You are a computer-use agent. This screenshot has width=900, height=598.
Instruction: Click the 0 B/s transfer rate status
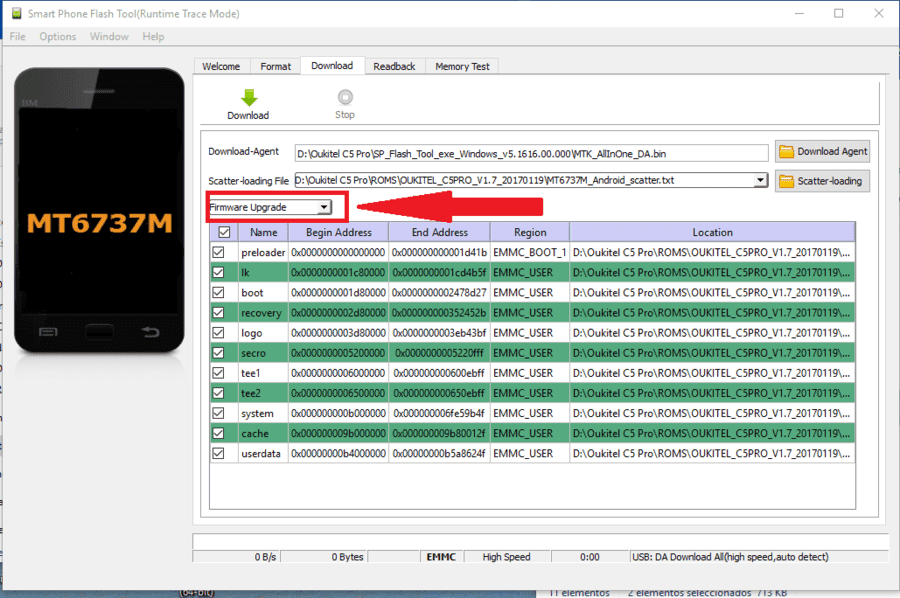click(x=265, y=557)
